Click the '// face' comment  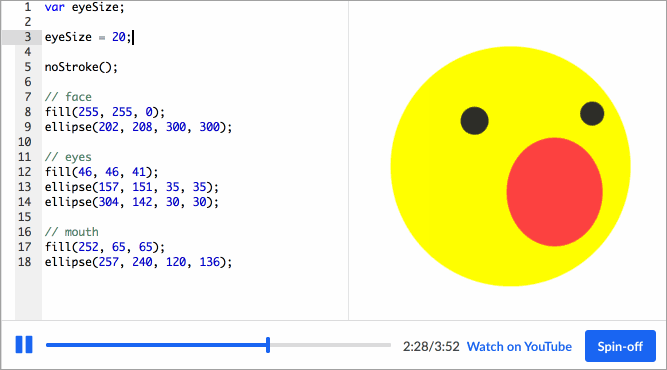click(68, 97)
